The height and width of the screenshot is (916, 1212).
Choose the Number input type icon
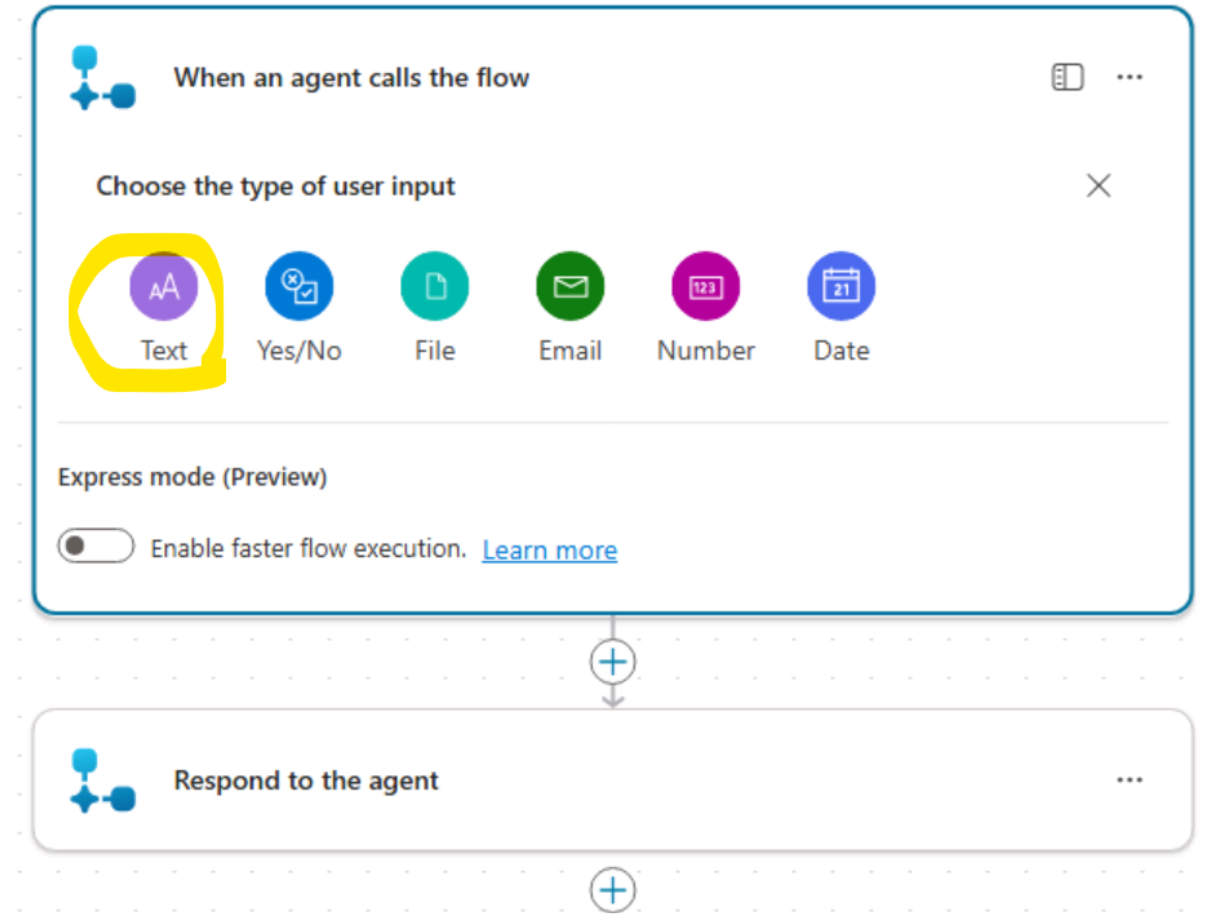(x=706, y=287)
